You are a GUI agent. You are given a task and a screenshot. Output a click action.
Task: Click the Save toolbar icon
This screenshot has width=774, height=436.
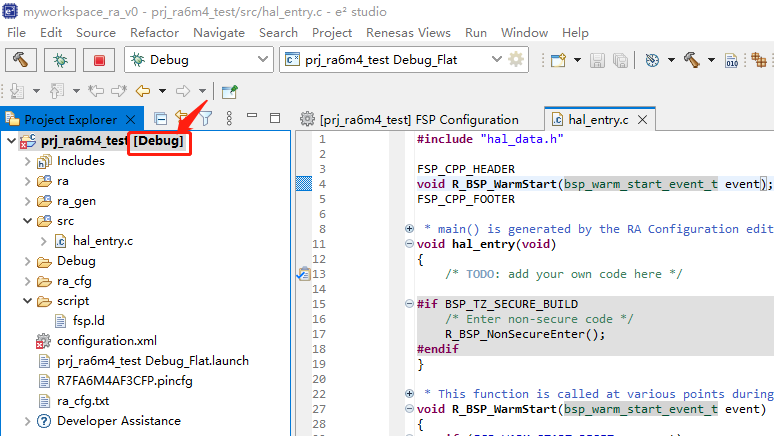[x=597, y=60]
